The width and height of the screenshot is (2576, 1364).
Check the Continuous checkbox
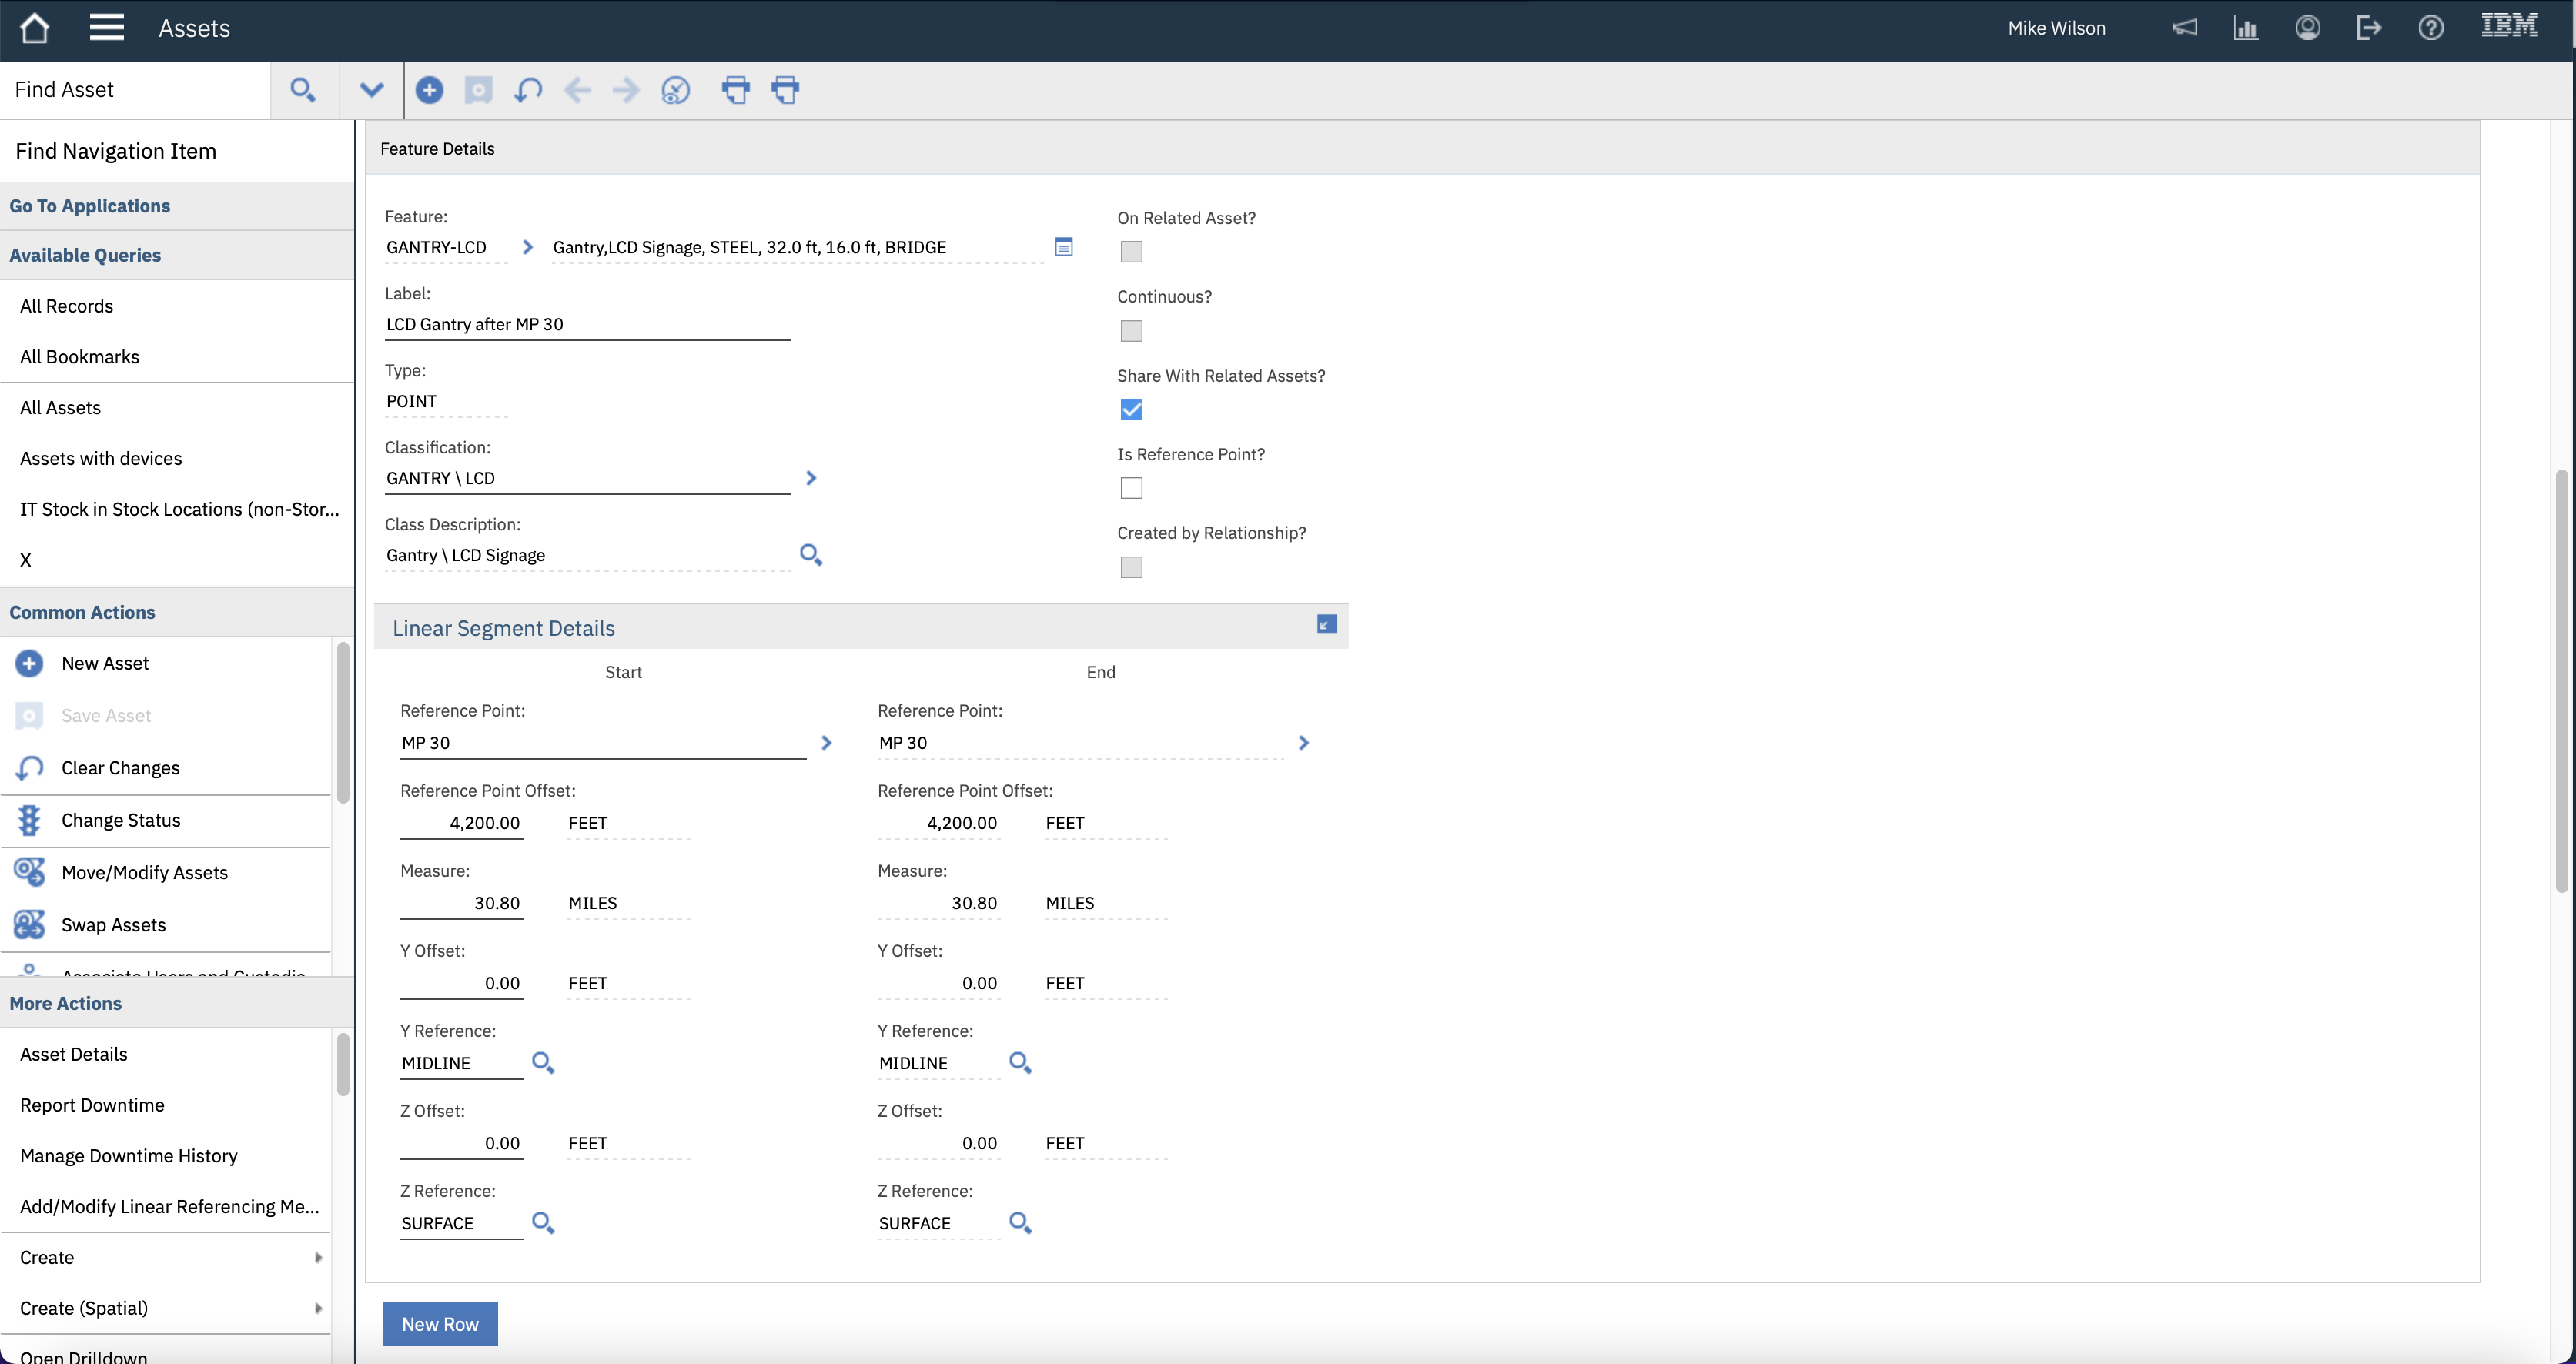click(1131, 330)
